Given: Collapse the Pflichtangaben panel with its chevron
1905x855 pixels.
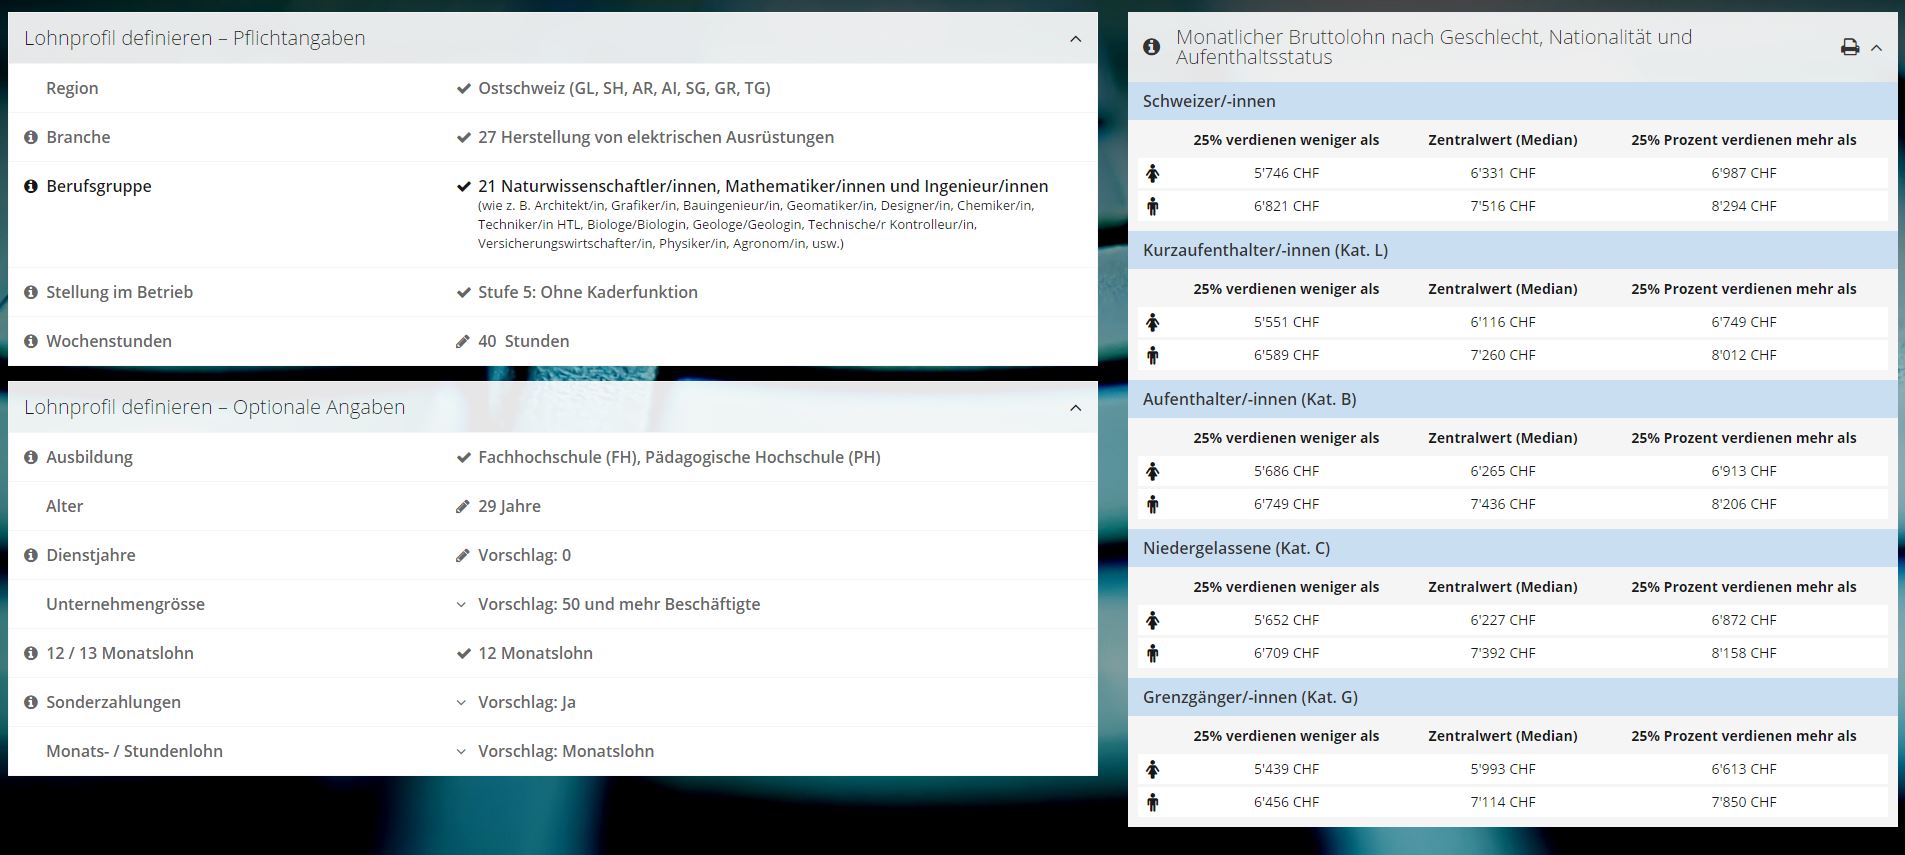Looking at the screenshot, I should 1075,39.
